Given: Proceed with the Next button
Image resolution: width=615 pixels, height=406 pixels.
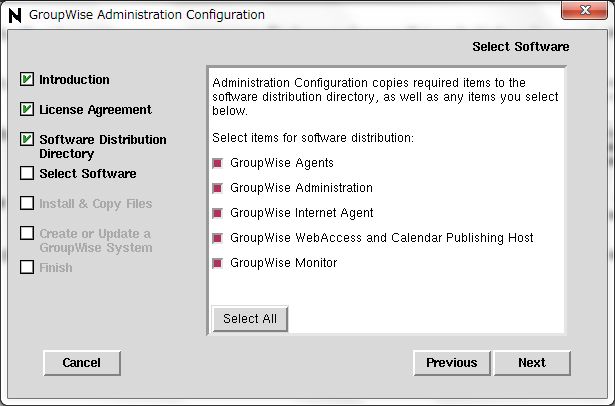Looking at the screenshot, I should click(532, 362).
